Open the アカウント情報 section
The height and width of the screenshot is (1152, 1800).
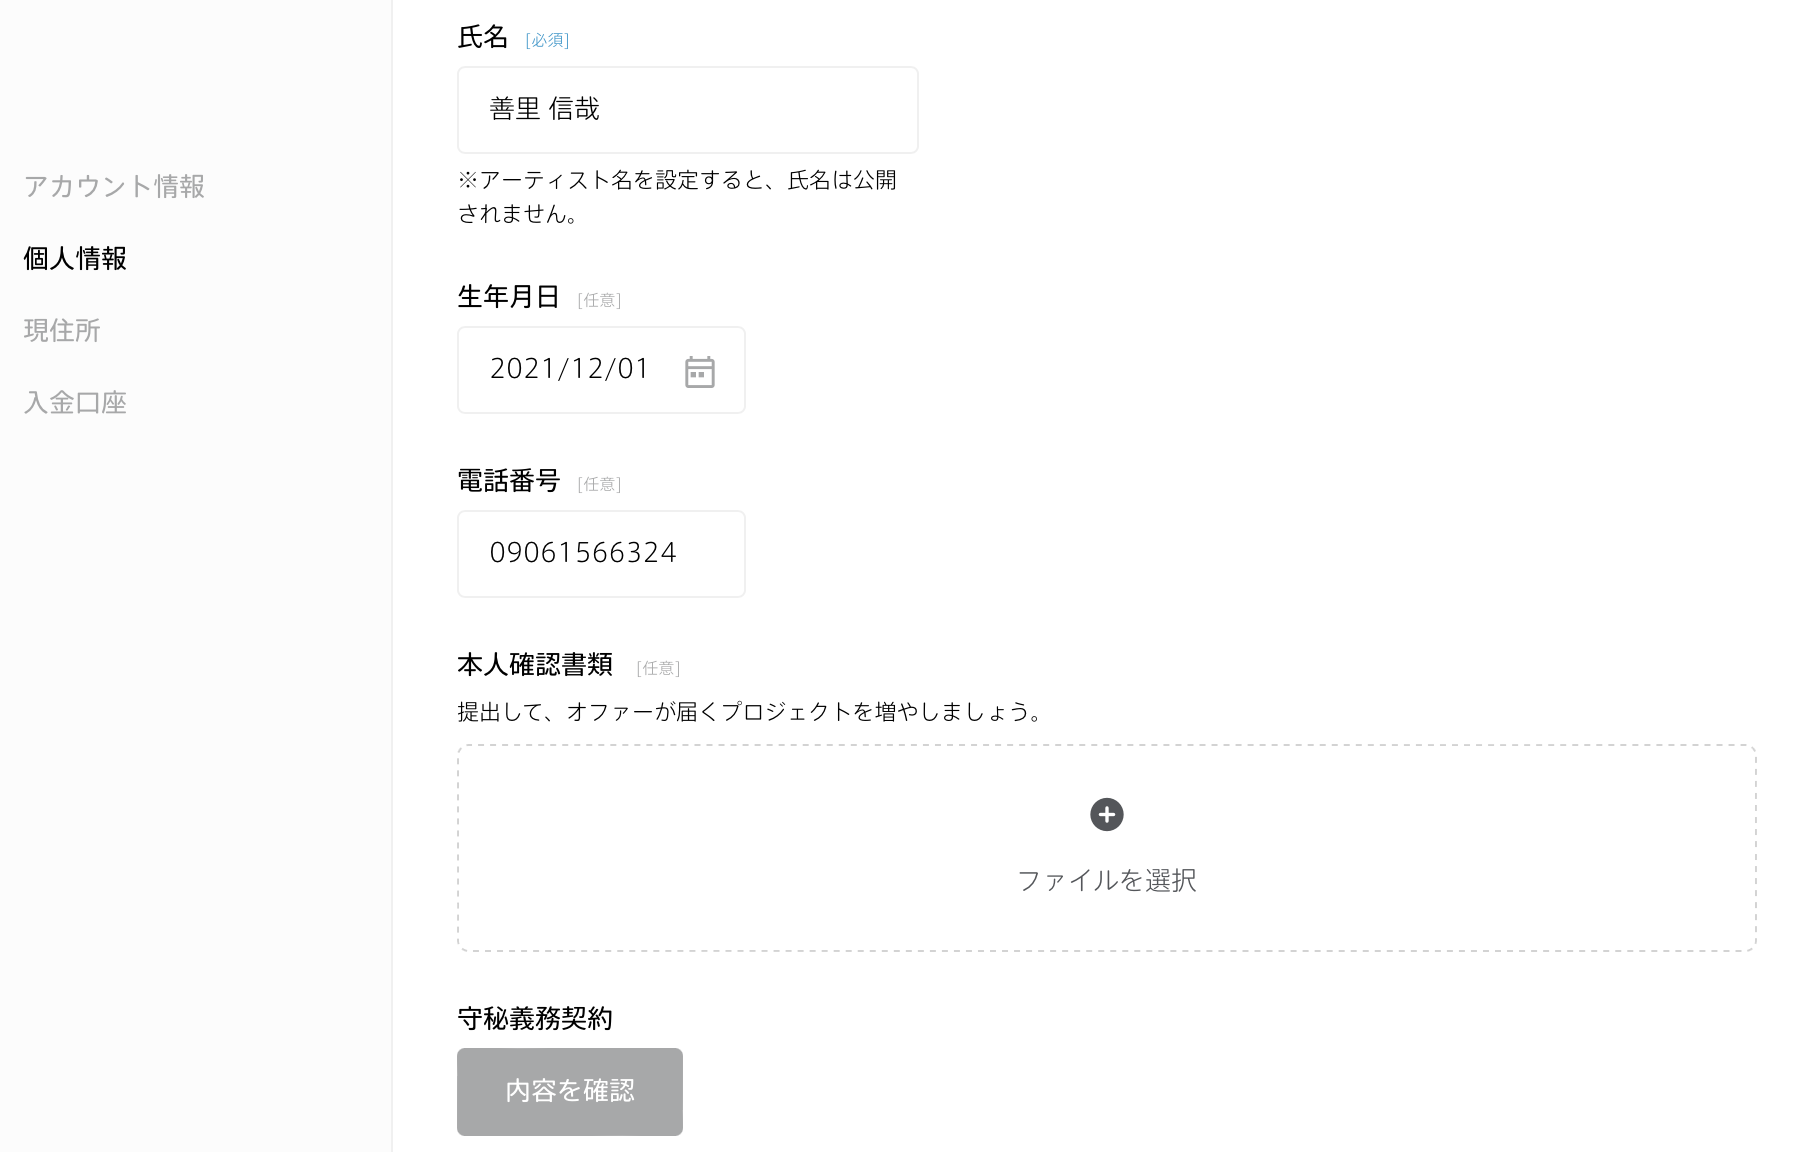tap(114, 186)
